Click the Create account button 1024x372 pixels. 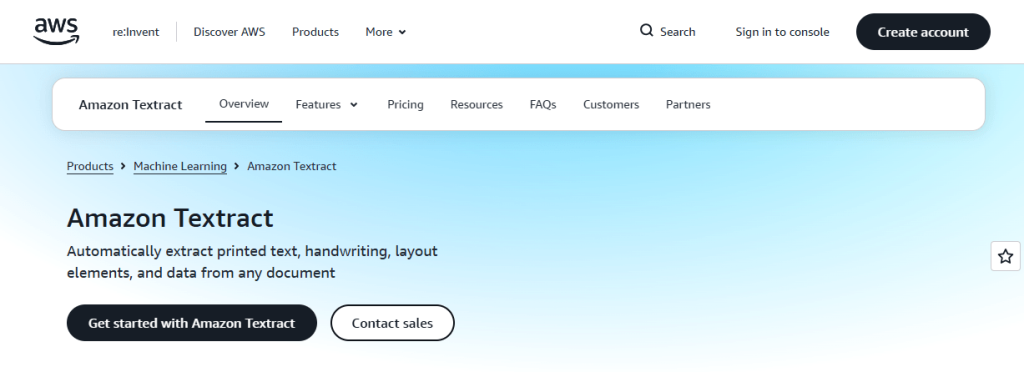click(923, 31)
